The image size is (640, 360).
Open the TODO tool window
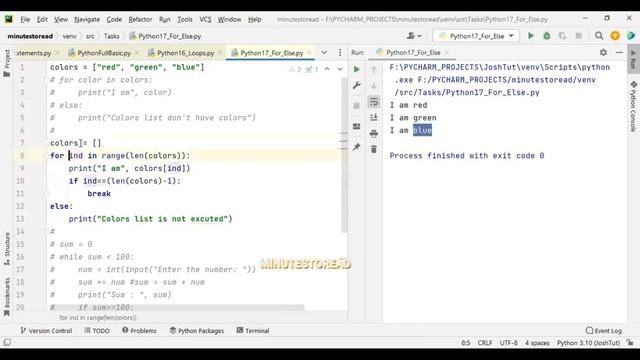coord(97,331)
